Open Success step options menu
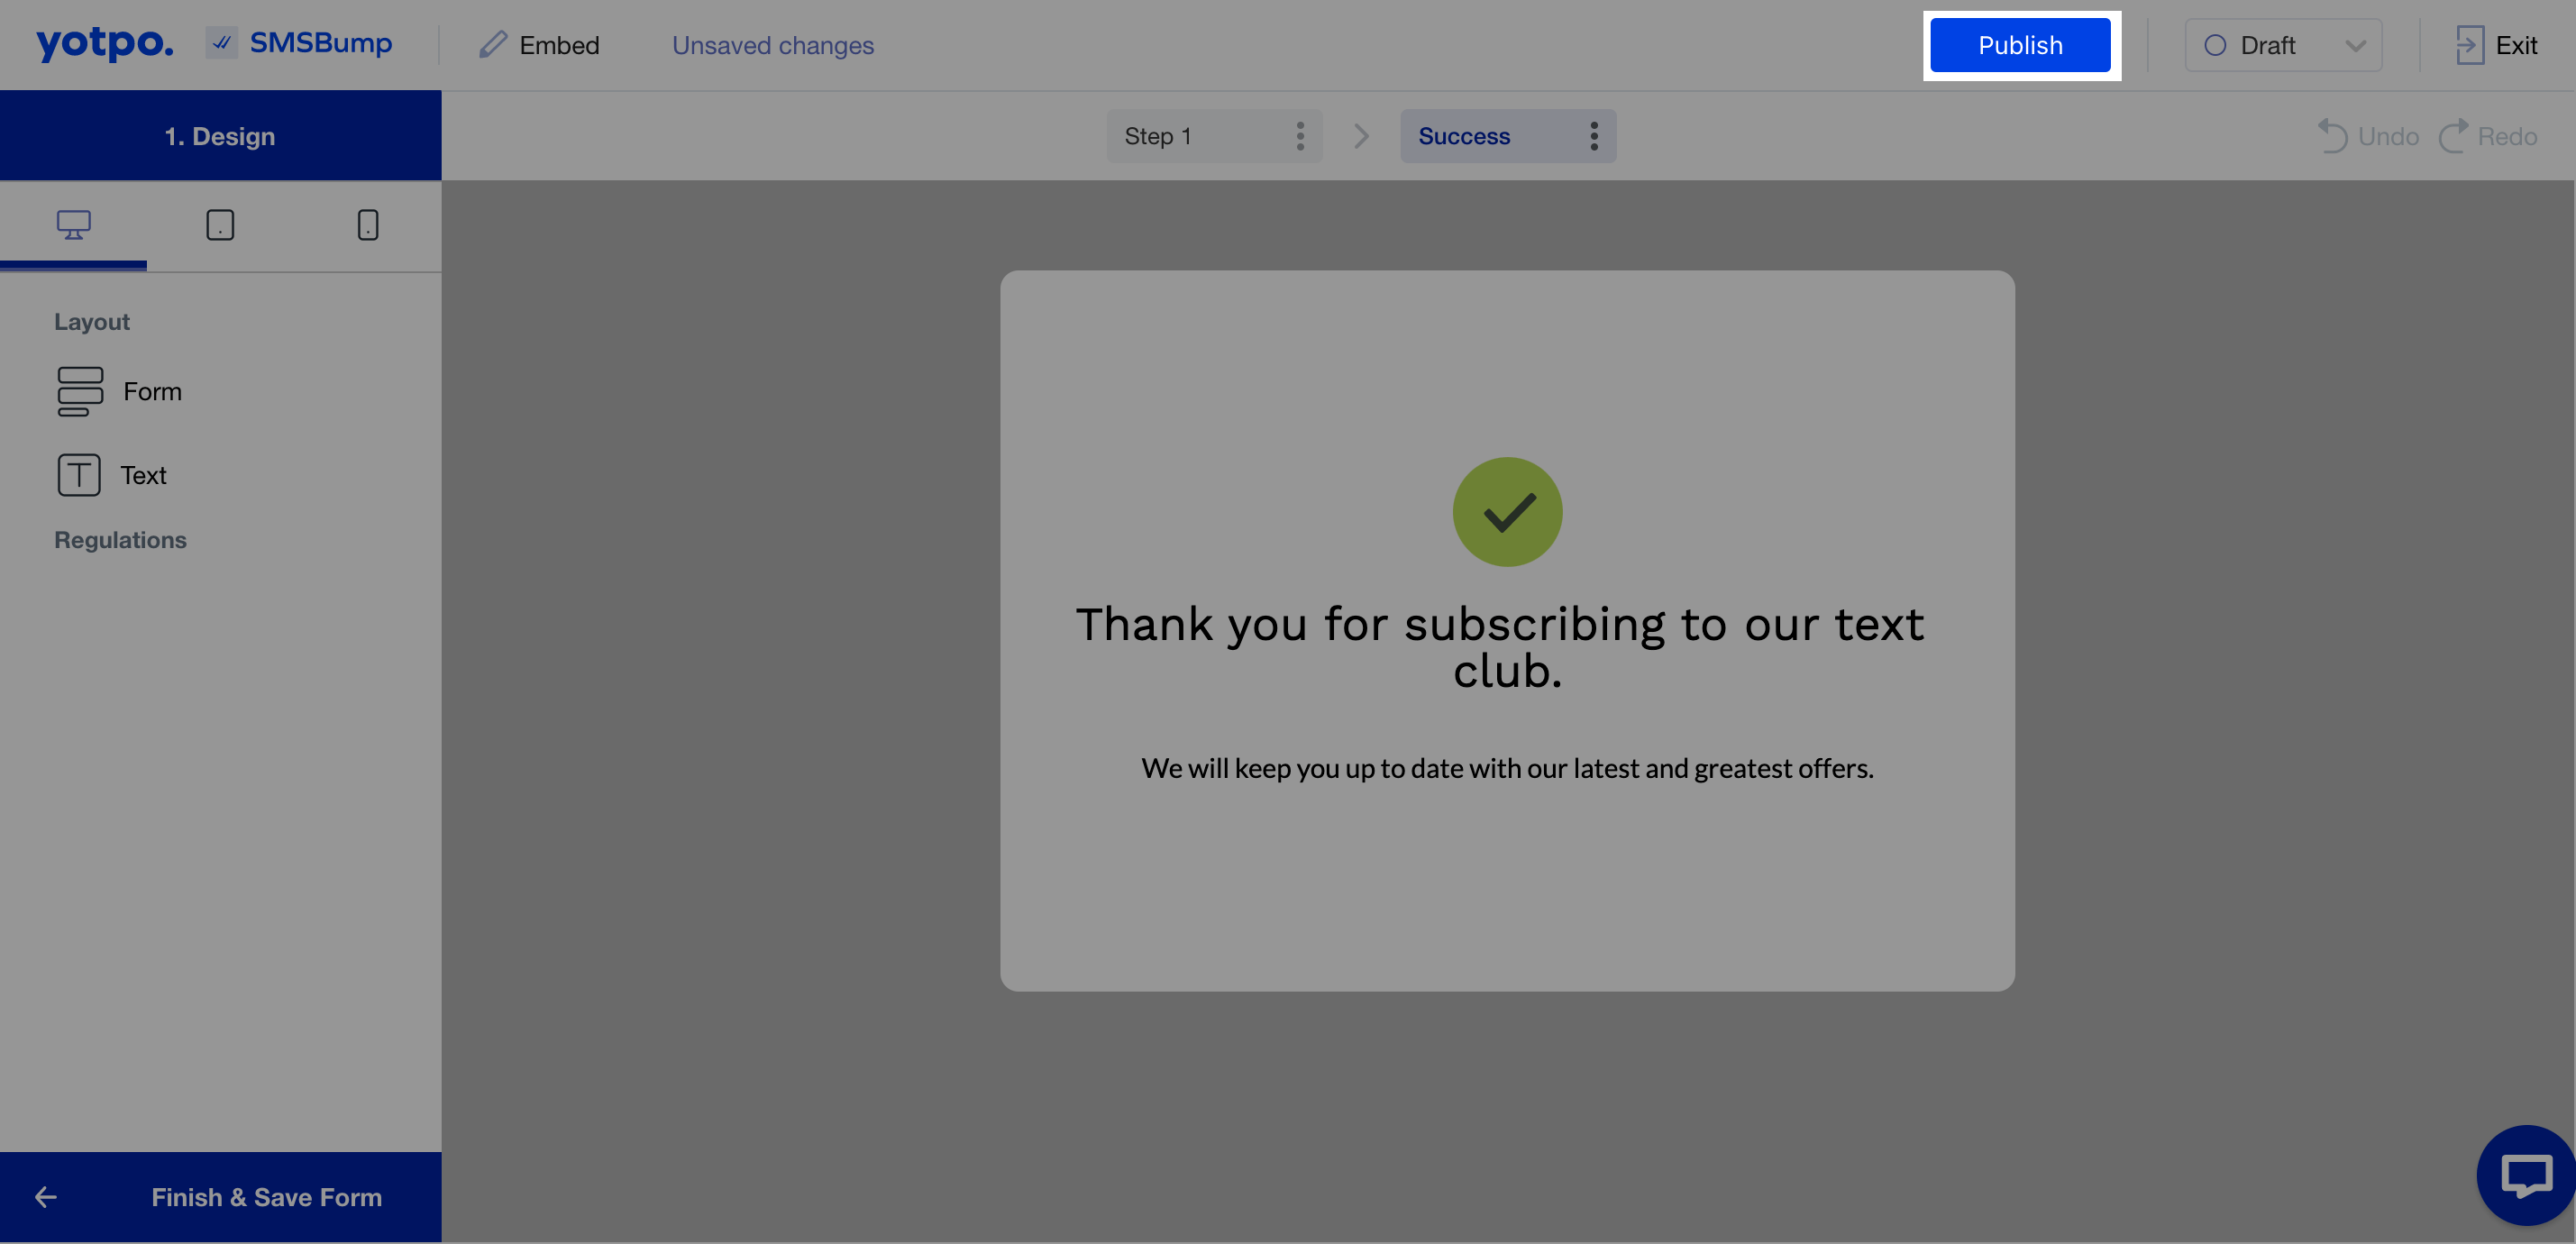Viewport: 2576px width, 1244px height. coord(1594,136)
